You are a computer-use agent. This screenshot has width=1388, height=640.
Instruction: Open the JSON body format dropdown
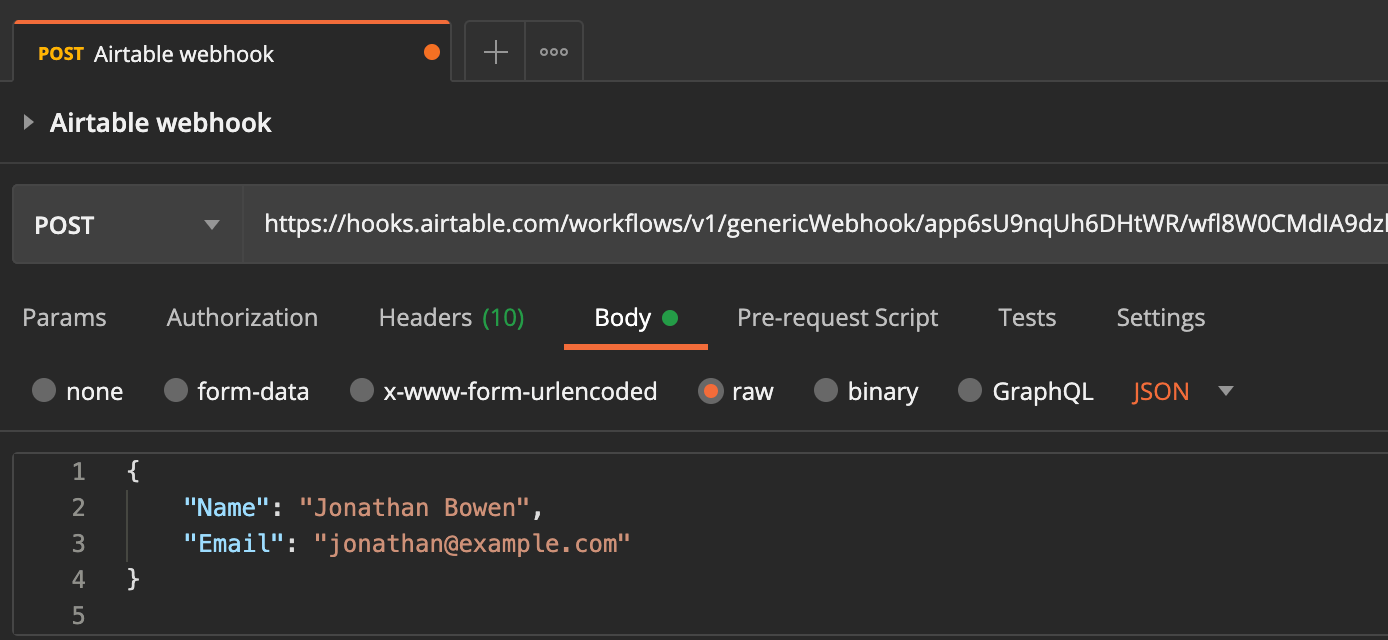[1184, 392]
